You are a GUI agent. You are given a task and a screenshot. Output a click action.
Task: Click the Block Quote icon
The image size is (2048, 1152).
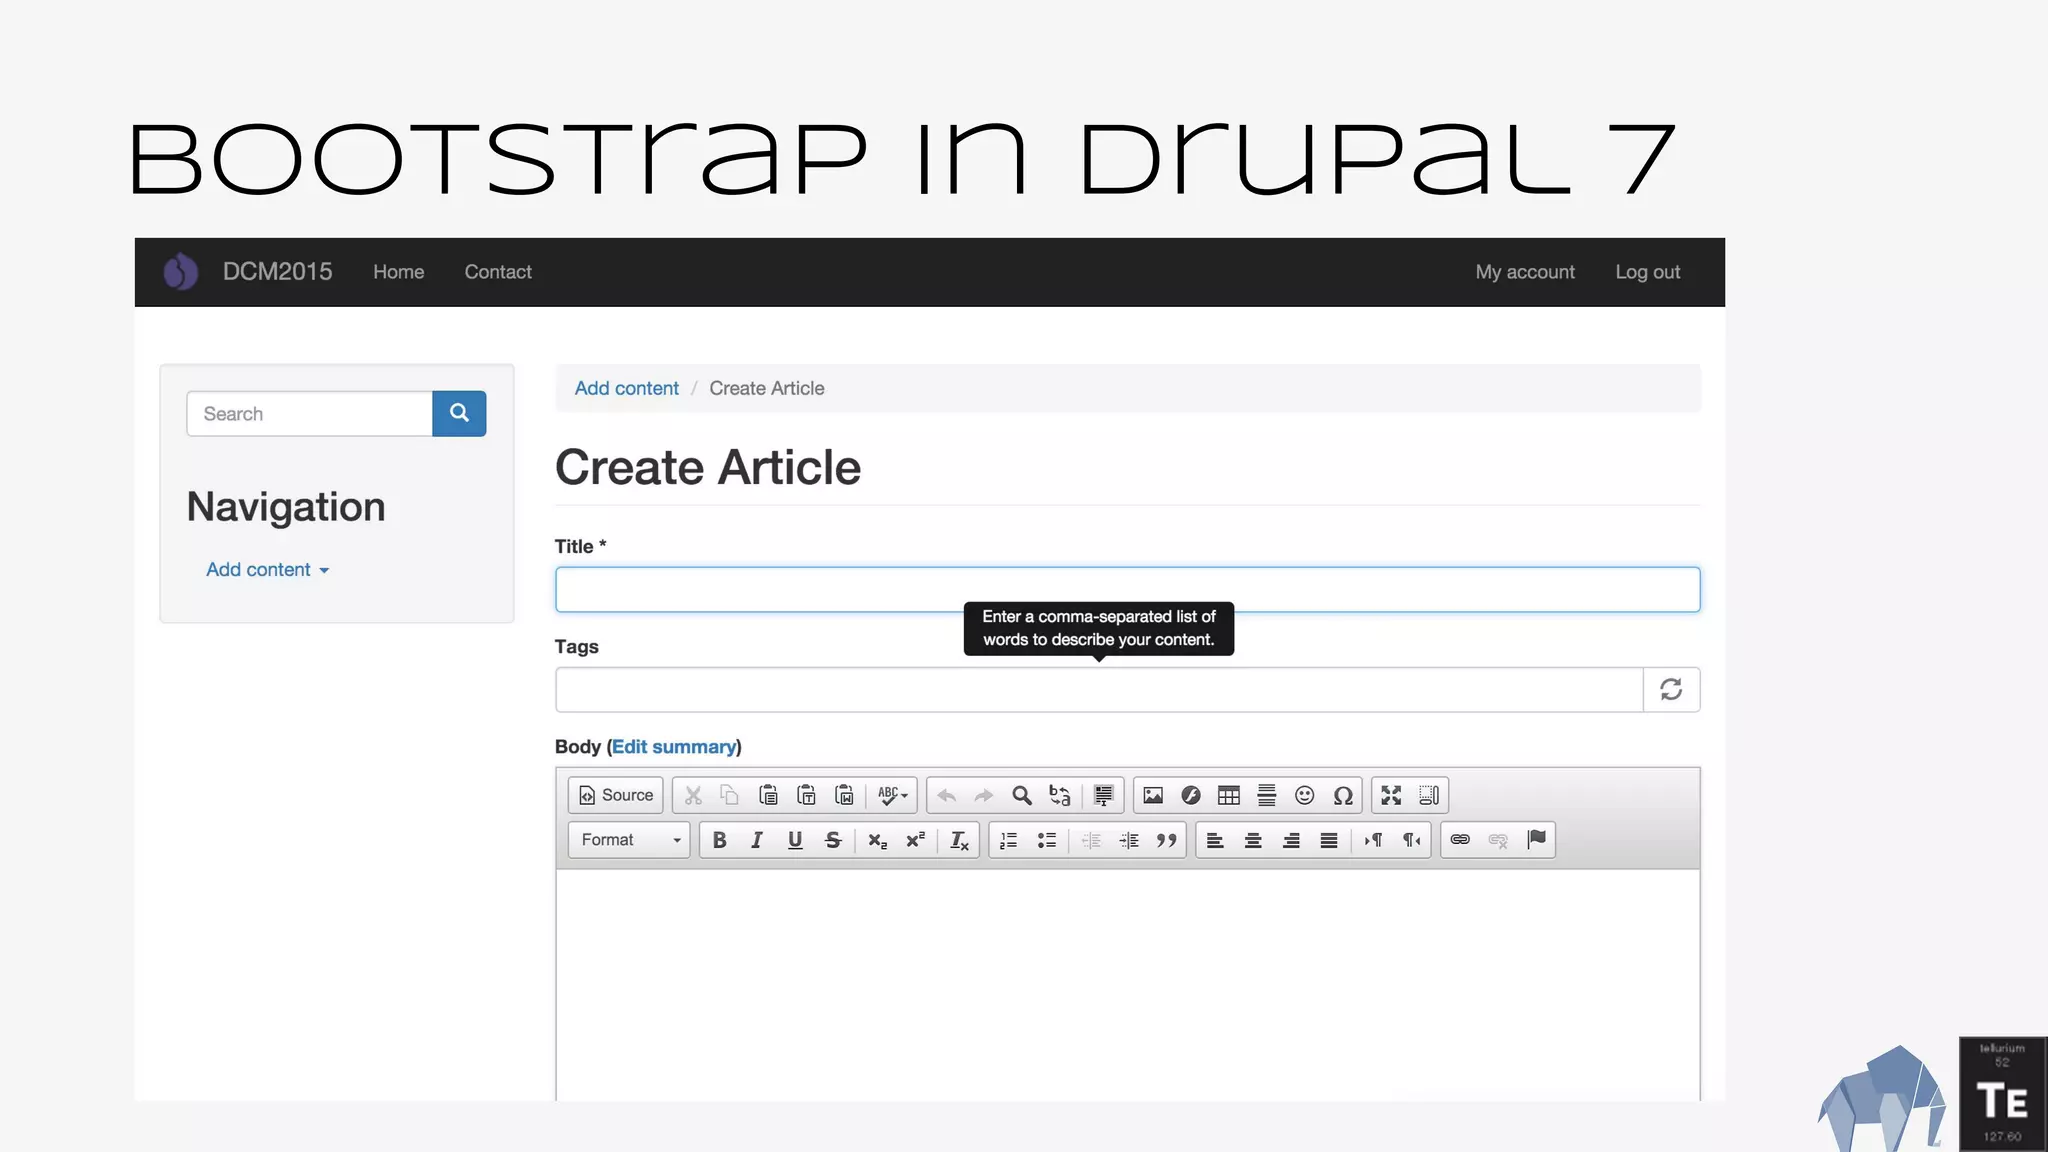(x=1167, y=840)
